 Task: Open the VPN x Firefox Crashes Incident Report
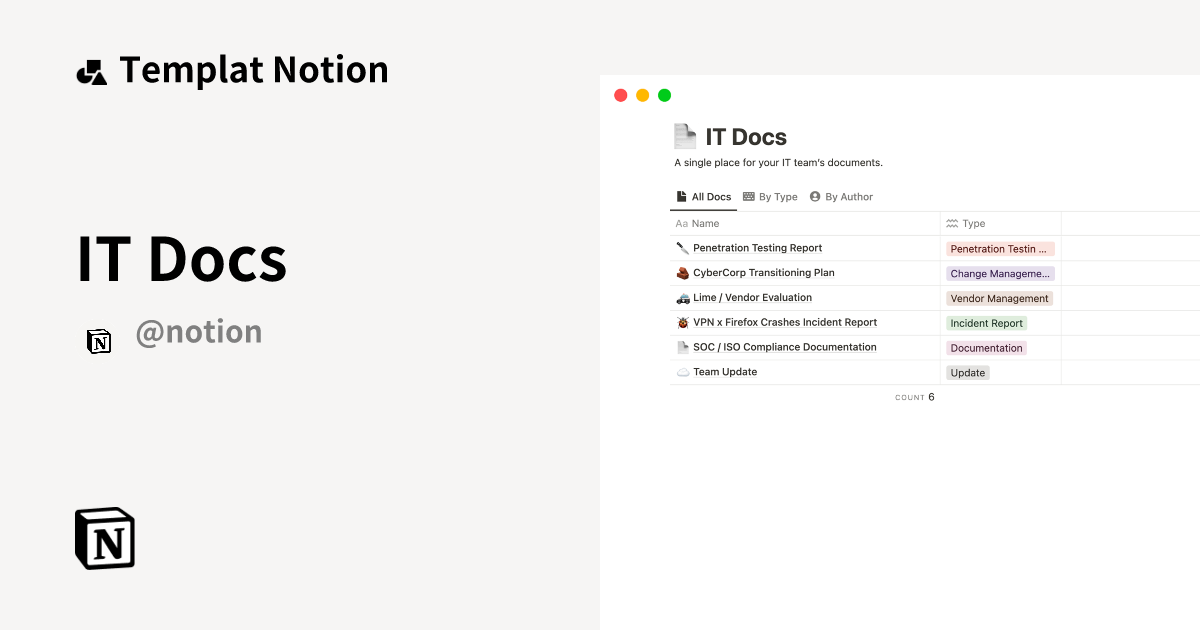tap(785, 322)
